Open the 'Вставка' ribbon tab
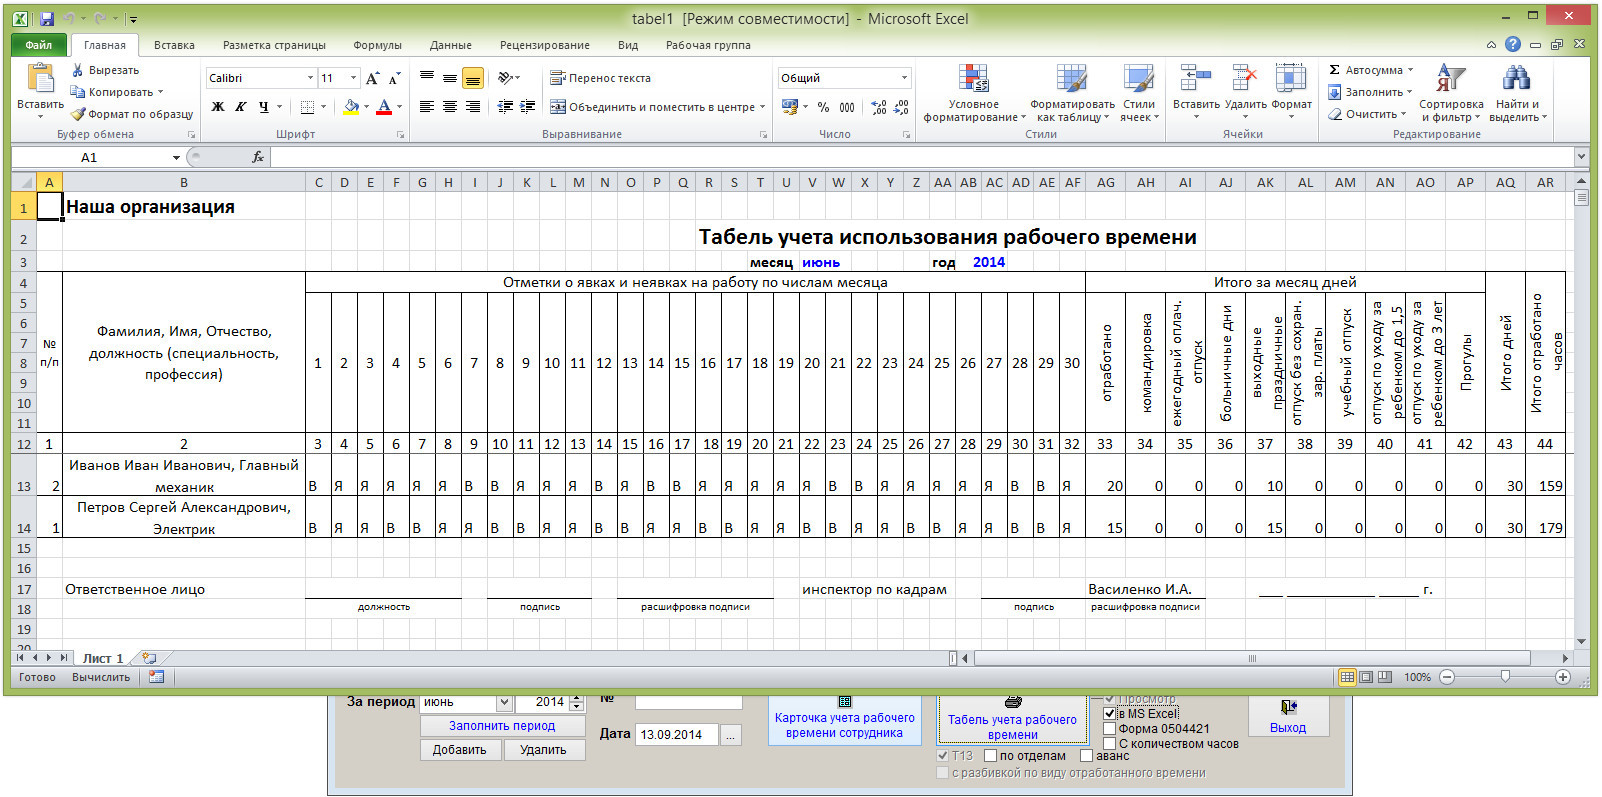The height and width of the screenshot is (797, 1602). 174,45
